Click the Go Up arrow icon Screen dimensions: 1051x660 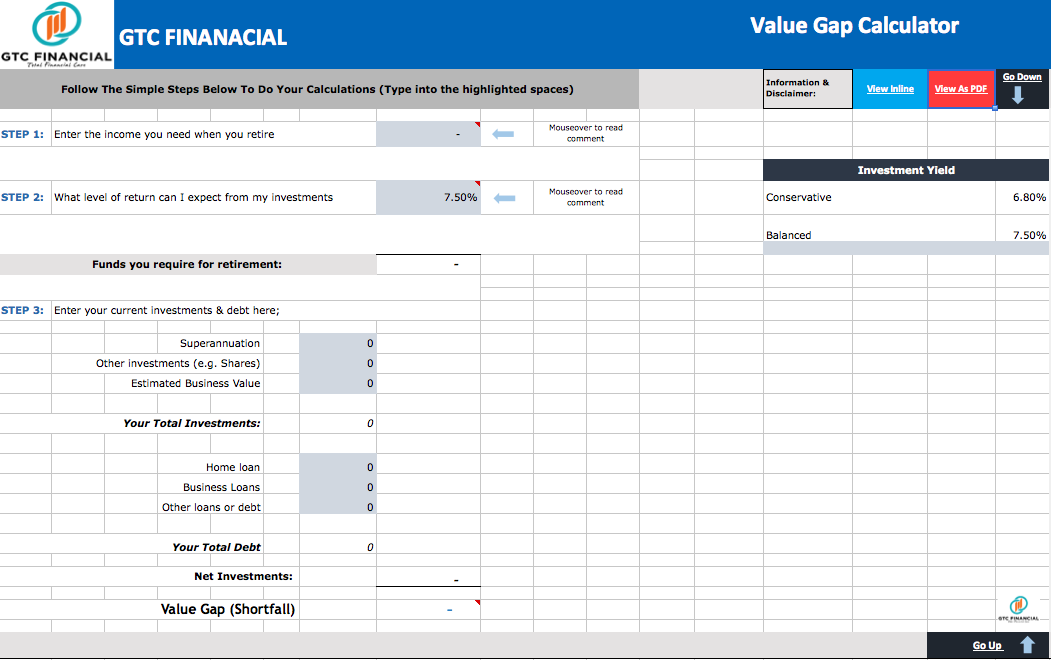pyautogui.click(x=1027, y=645)
